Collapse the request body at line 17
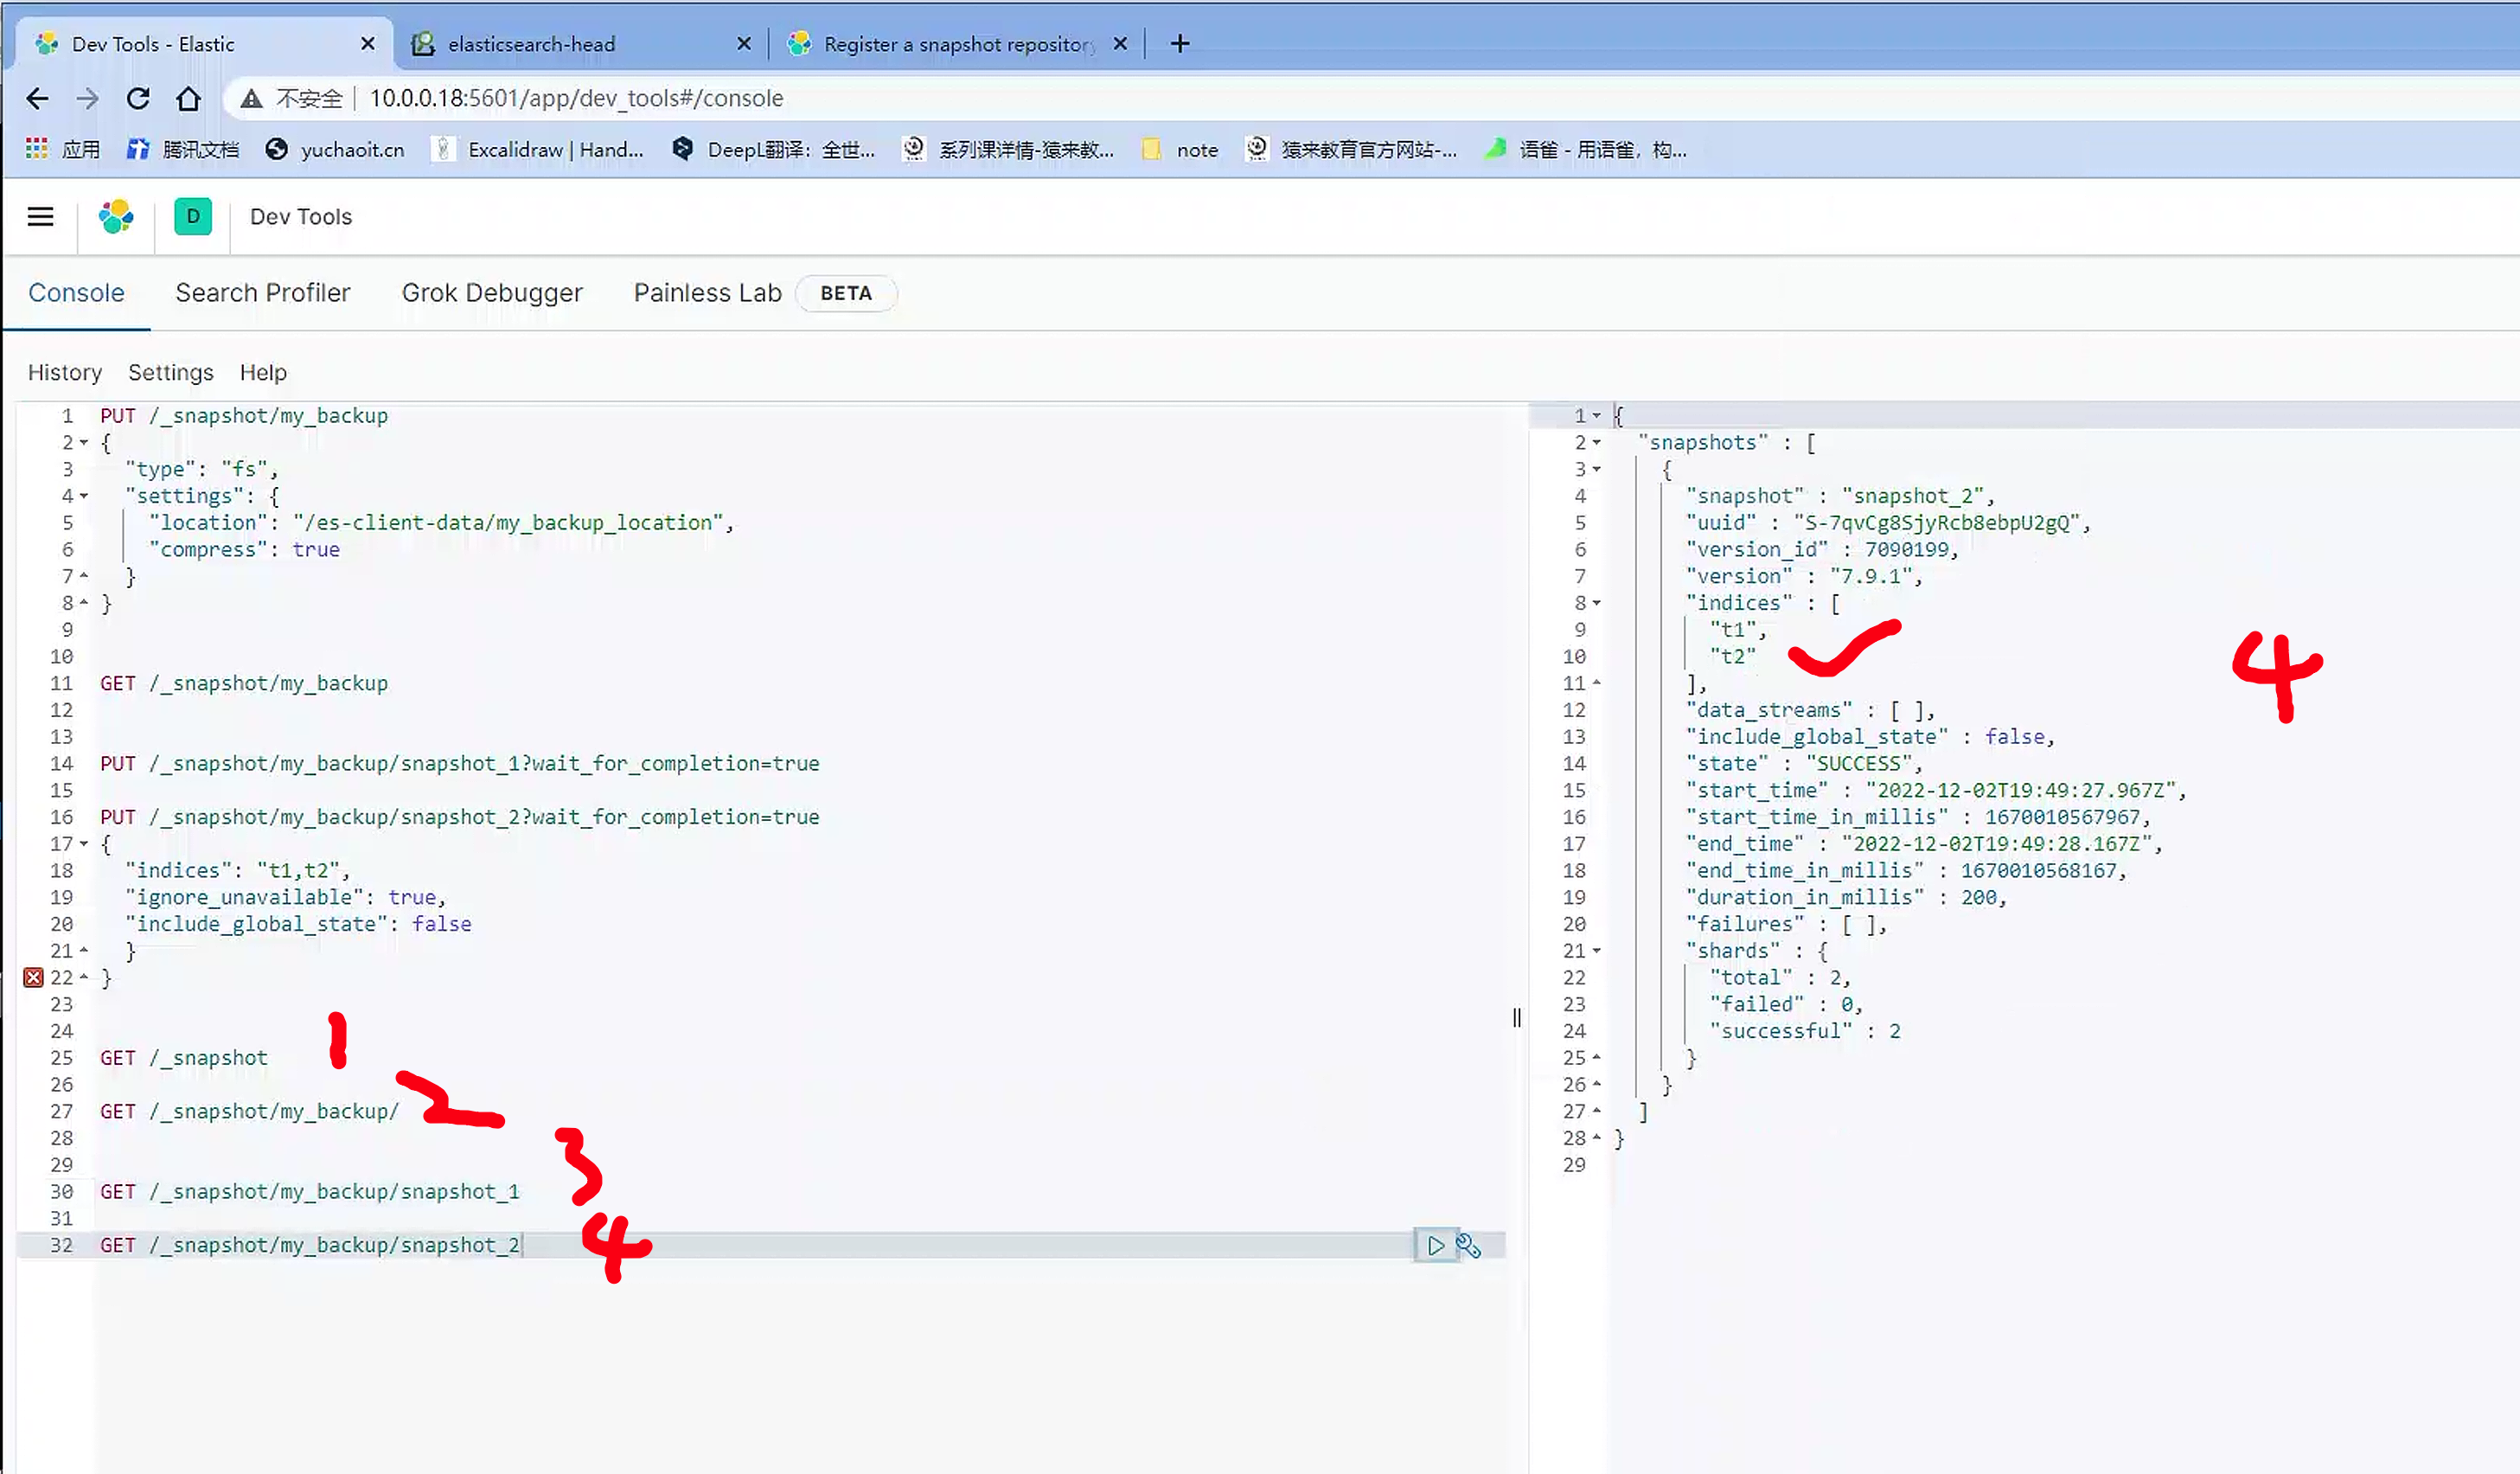This screenshot has height=1474, width=2520. click(x=84, y=844)
